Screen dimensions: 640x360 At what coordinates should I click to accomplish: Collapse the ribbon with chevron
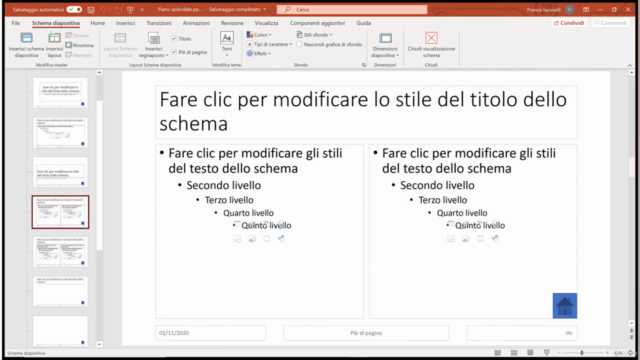pyautogui.click(x=630, y=65)
